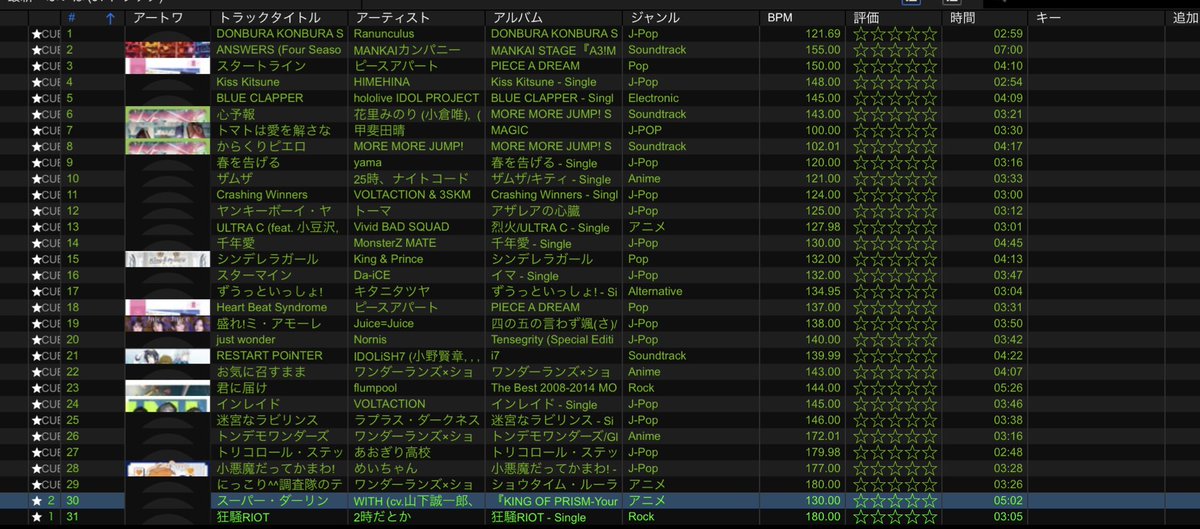The width and height of the screenshot is (1200, 529).
Task: Set fifth rating star for Kiss Kitsune
Action: tap(929, 82)
